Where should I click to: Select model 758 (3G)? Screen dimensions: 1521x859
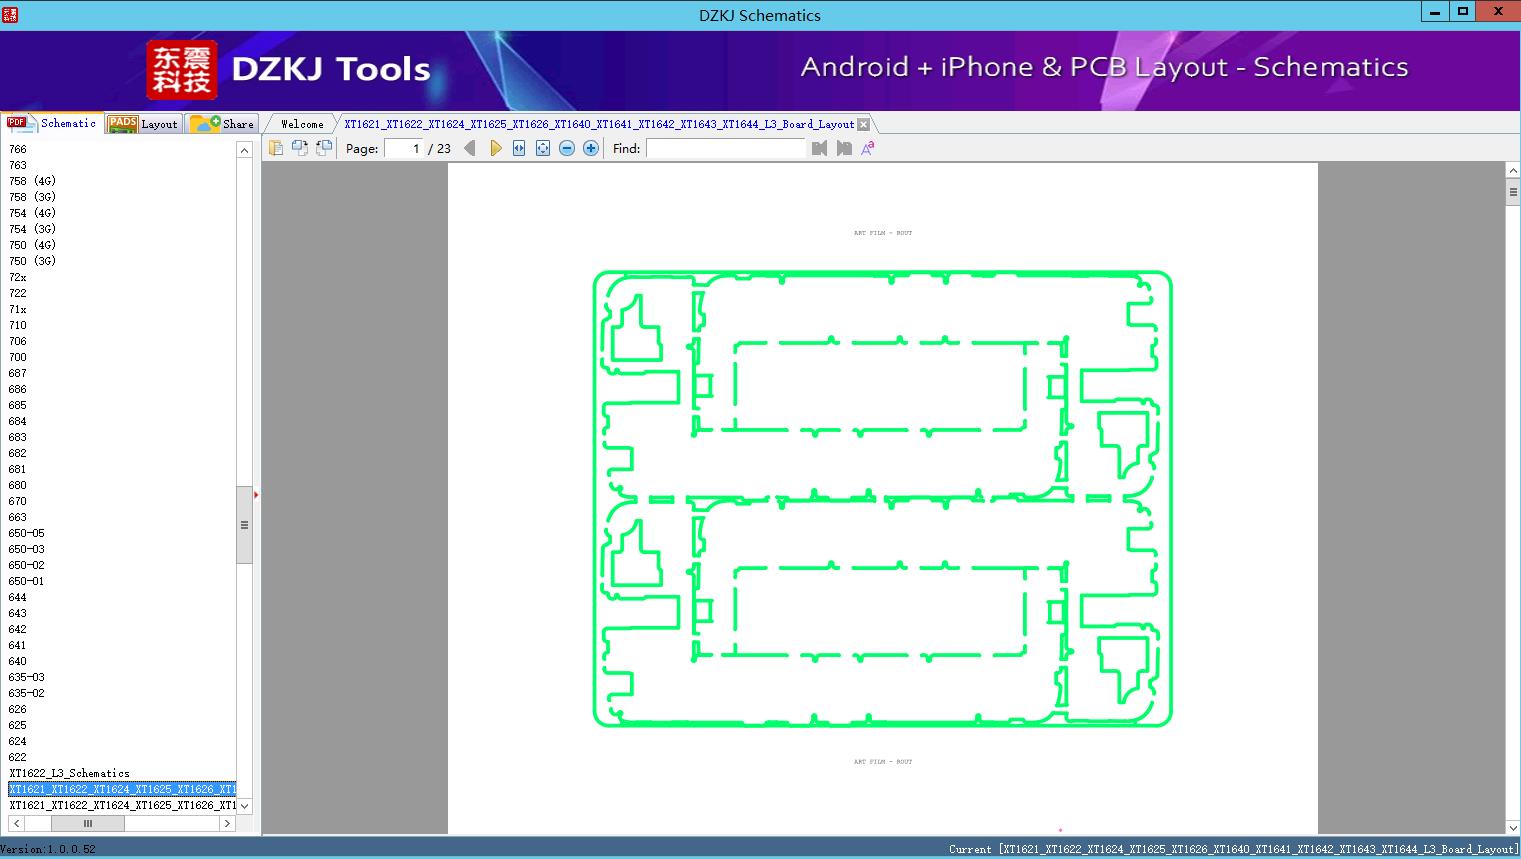[32, 197]
